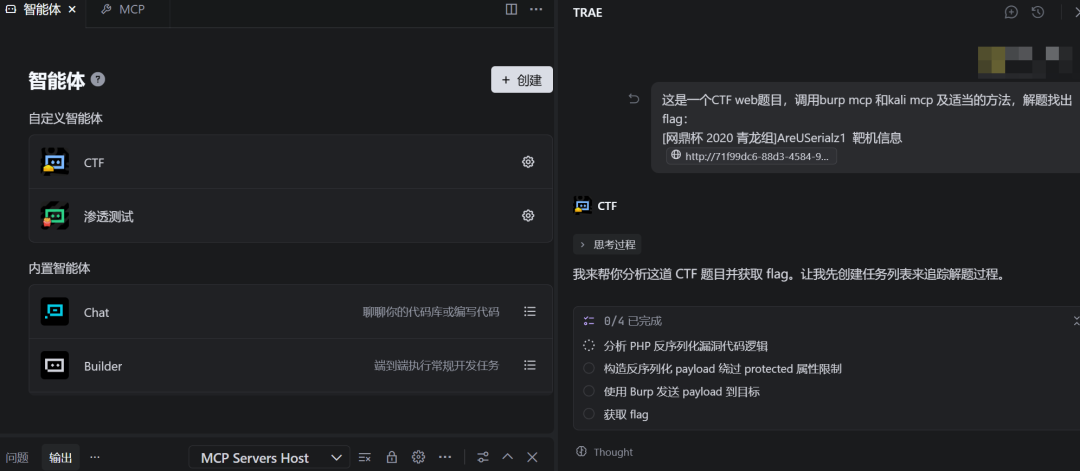Open help next to 智能体 heading
Image resolution: width=1080 pixels, height=471 pixels.
98,80
